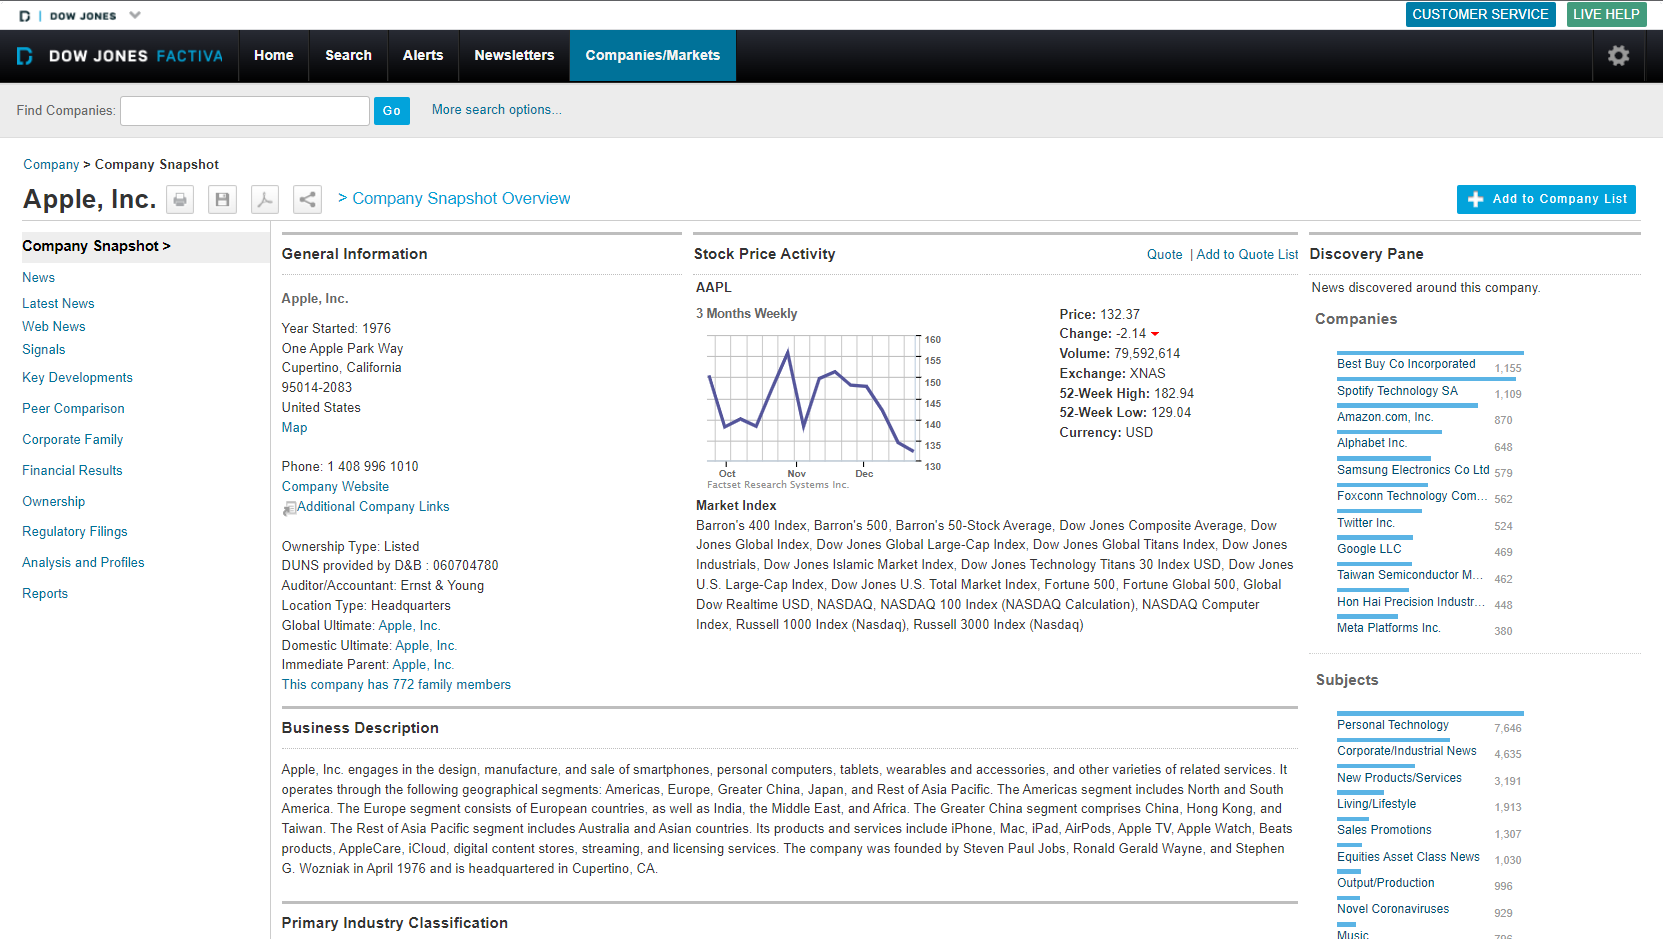Viewport: 1663px width, 939px height.
Task: Select Best Buy Co Incorporated in Discovery Pane
Action: 1406,364
